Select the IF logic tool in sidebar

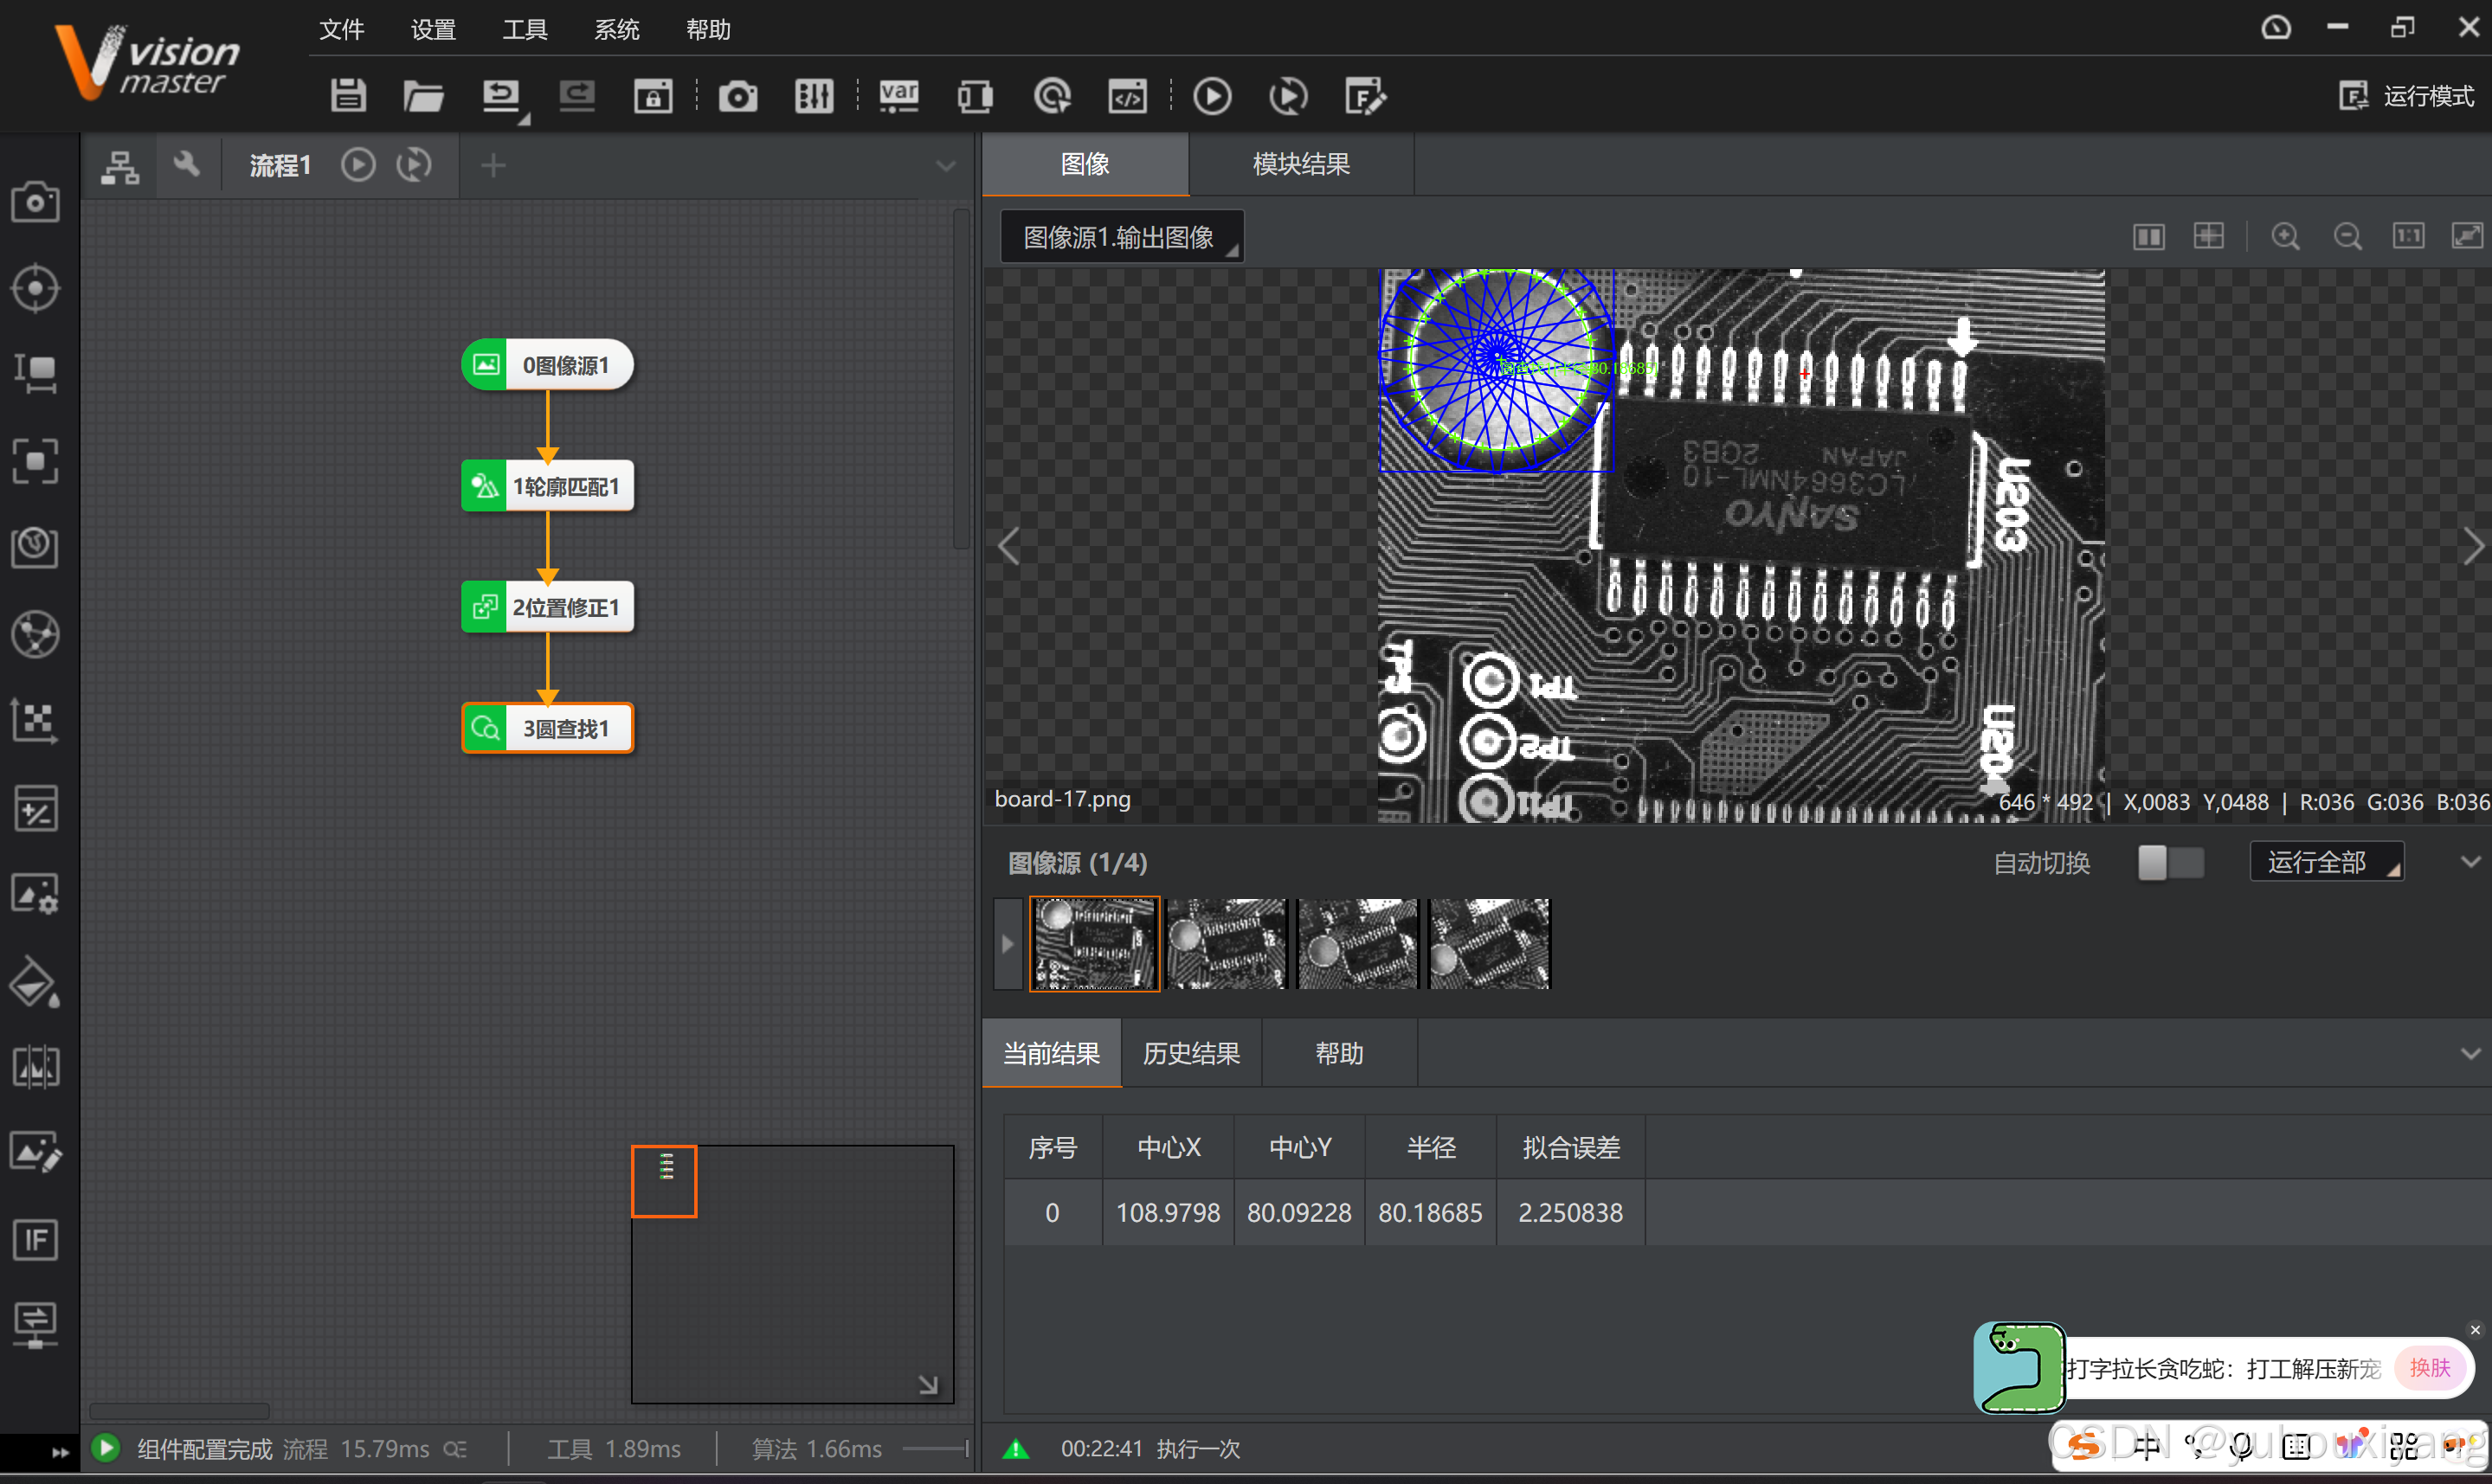coord(35,1240)
